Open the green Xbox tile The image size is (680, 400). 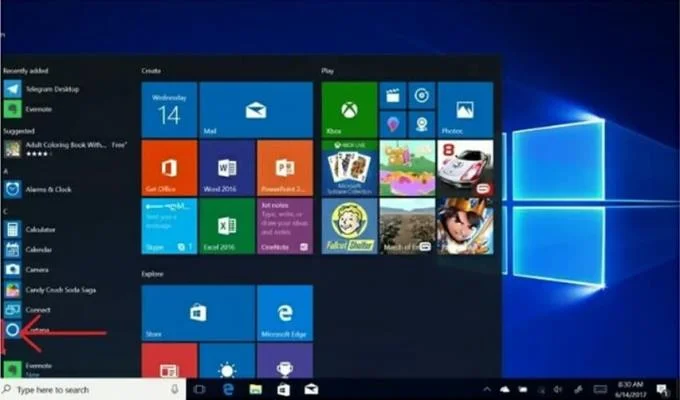click(x=349, y=110)
